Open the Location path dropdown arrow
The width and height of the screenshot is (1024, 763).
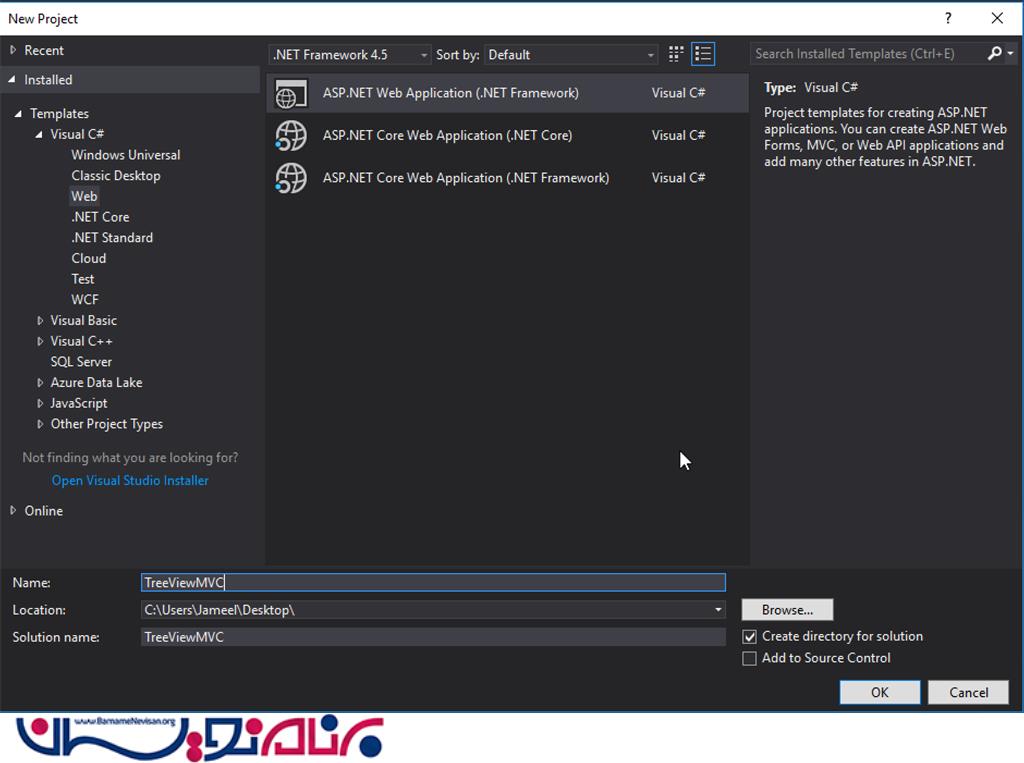[718, 610]
